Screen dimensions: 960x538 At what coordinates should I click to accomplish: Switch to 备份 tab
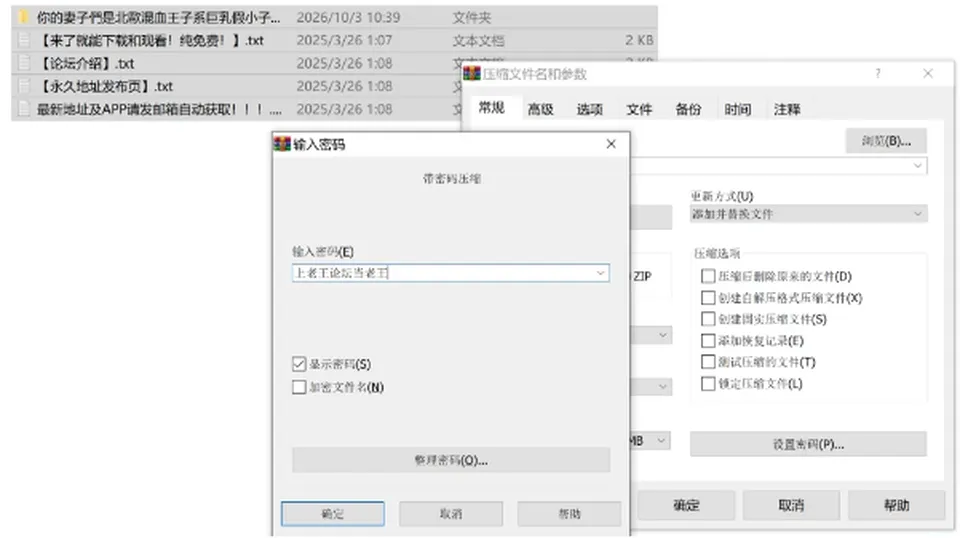click(688, 110)
